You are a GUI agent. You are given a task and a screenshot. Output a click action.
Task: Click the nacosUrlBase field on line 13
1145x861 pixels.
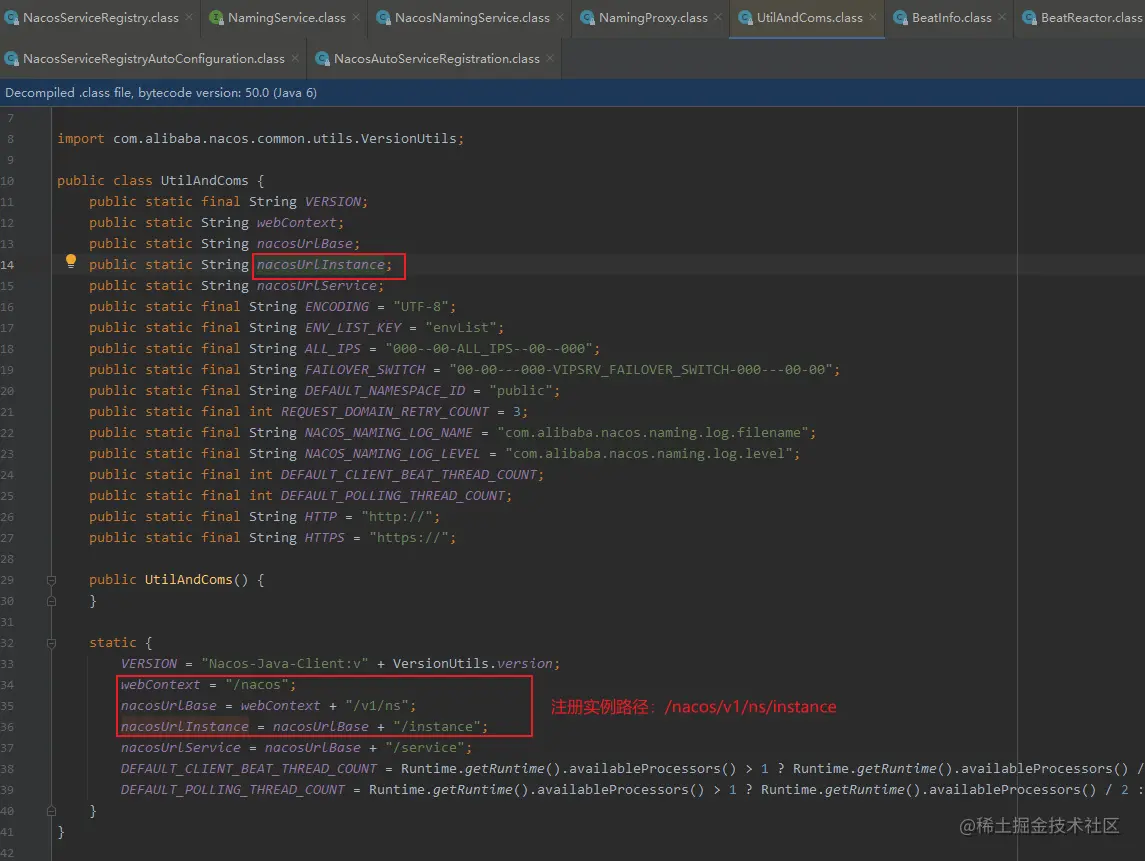click(305, 244)
